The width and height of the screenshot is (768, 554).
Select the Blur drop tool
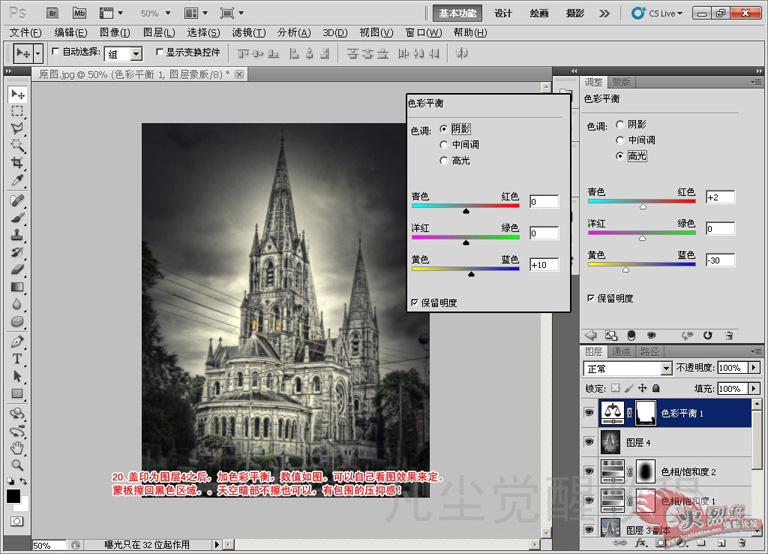(18, 304)
